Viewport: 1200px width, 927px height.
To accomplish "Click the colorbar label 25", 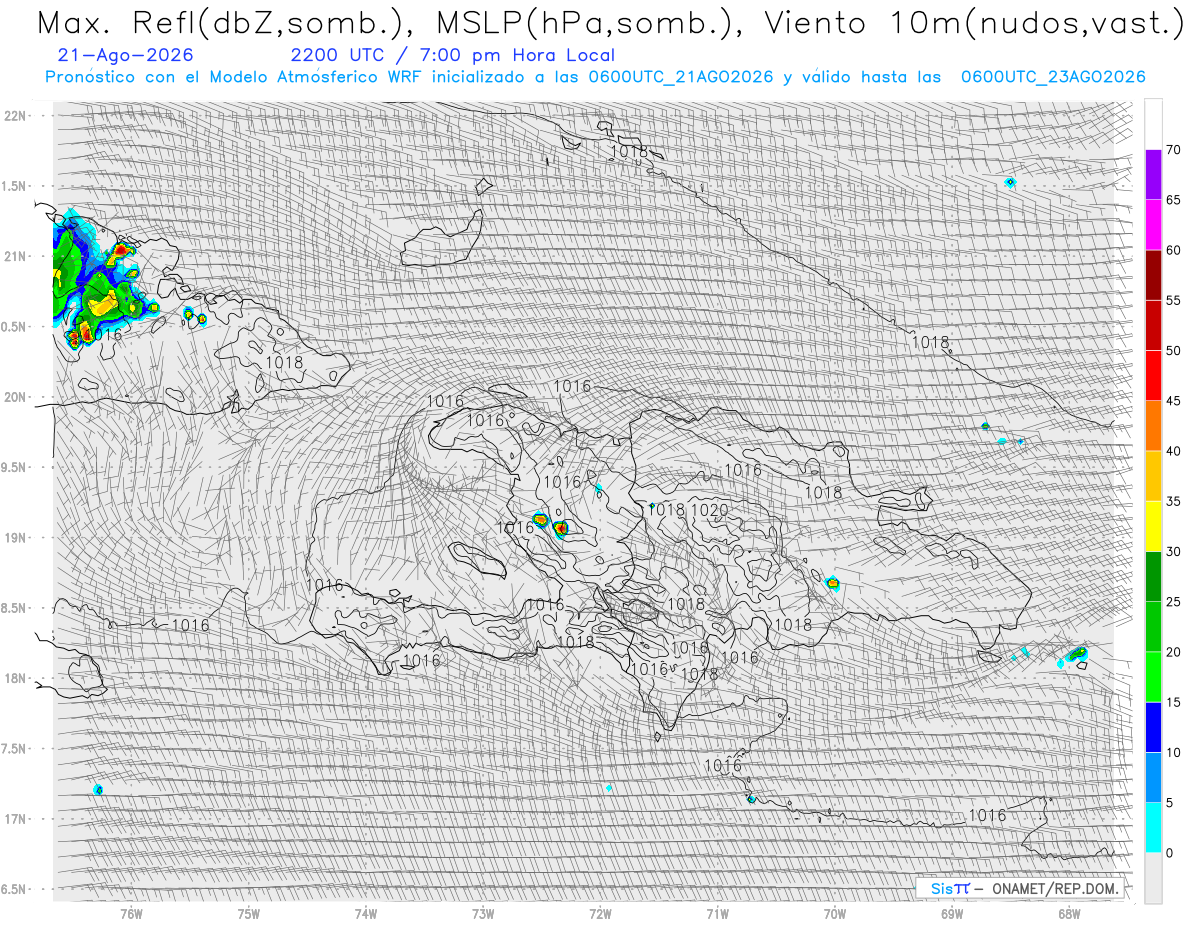I will [x=1173, y=602].
